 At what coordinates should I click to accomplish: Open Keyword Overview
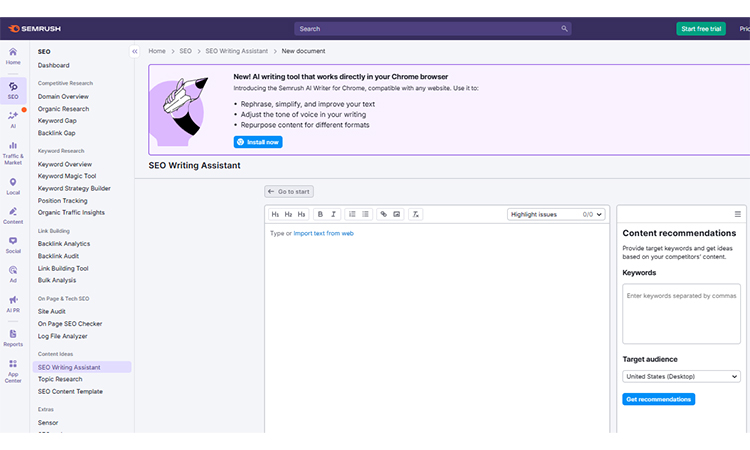(65, 165)
